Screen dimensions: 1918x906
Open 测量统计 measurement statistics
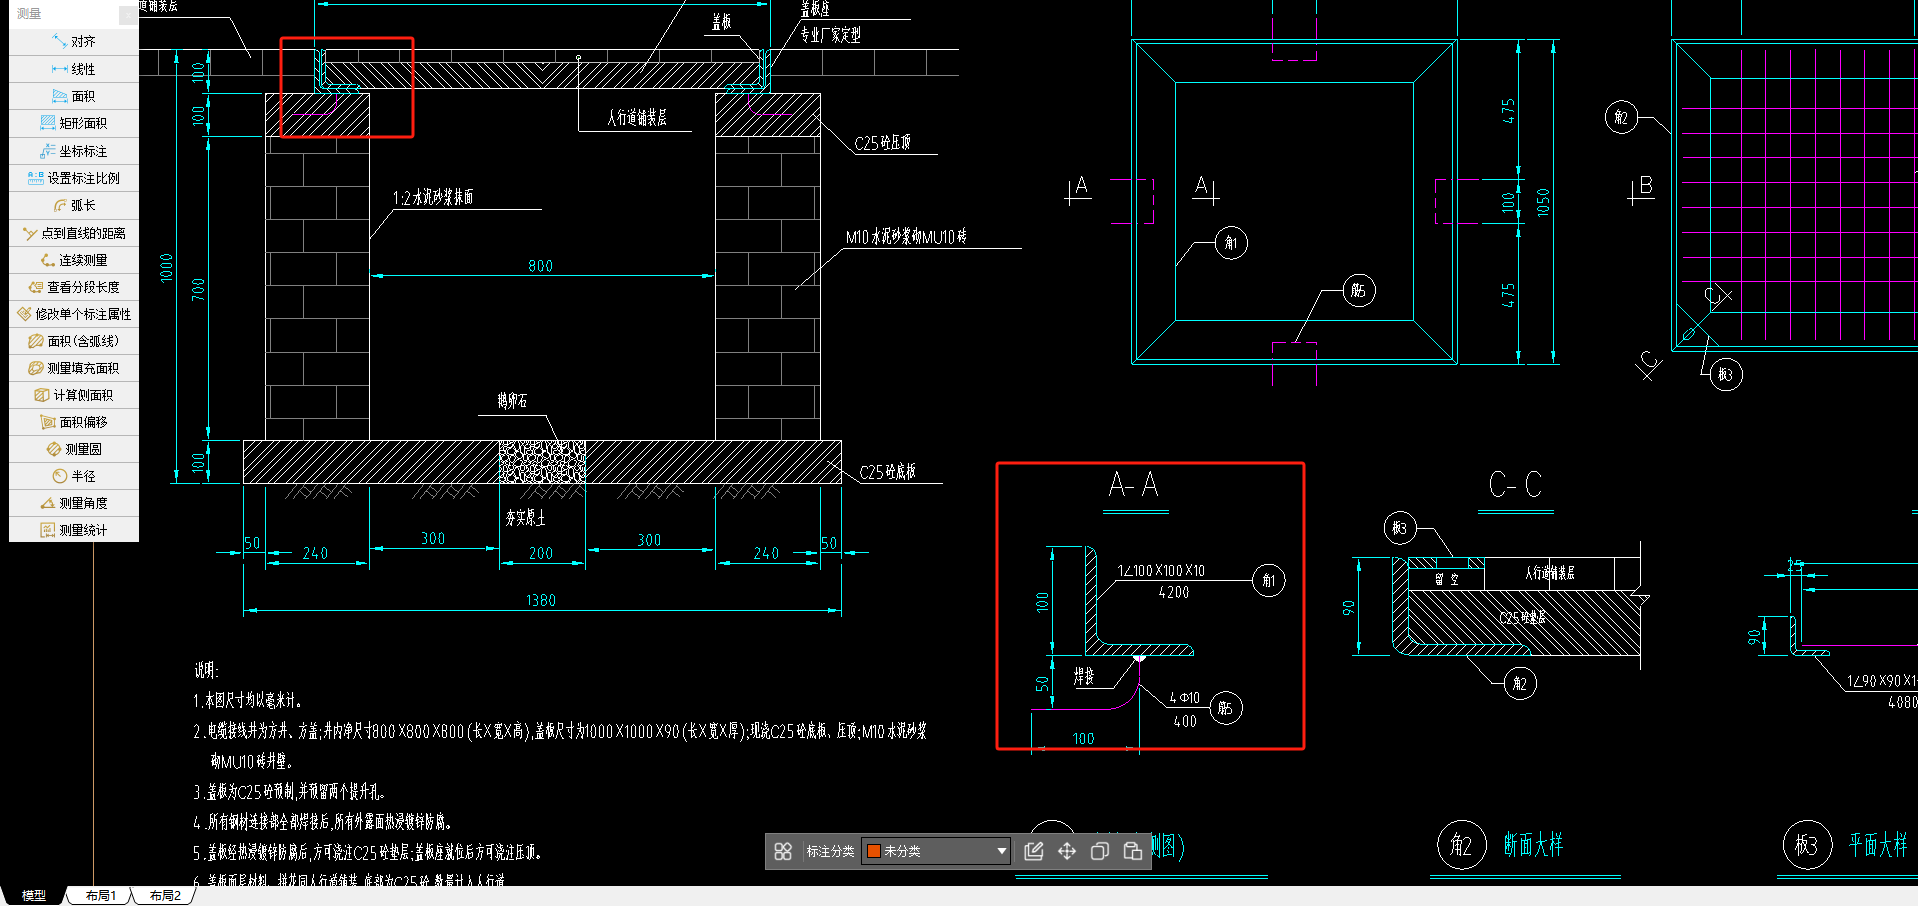(x=74, y=530)
